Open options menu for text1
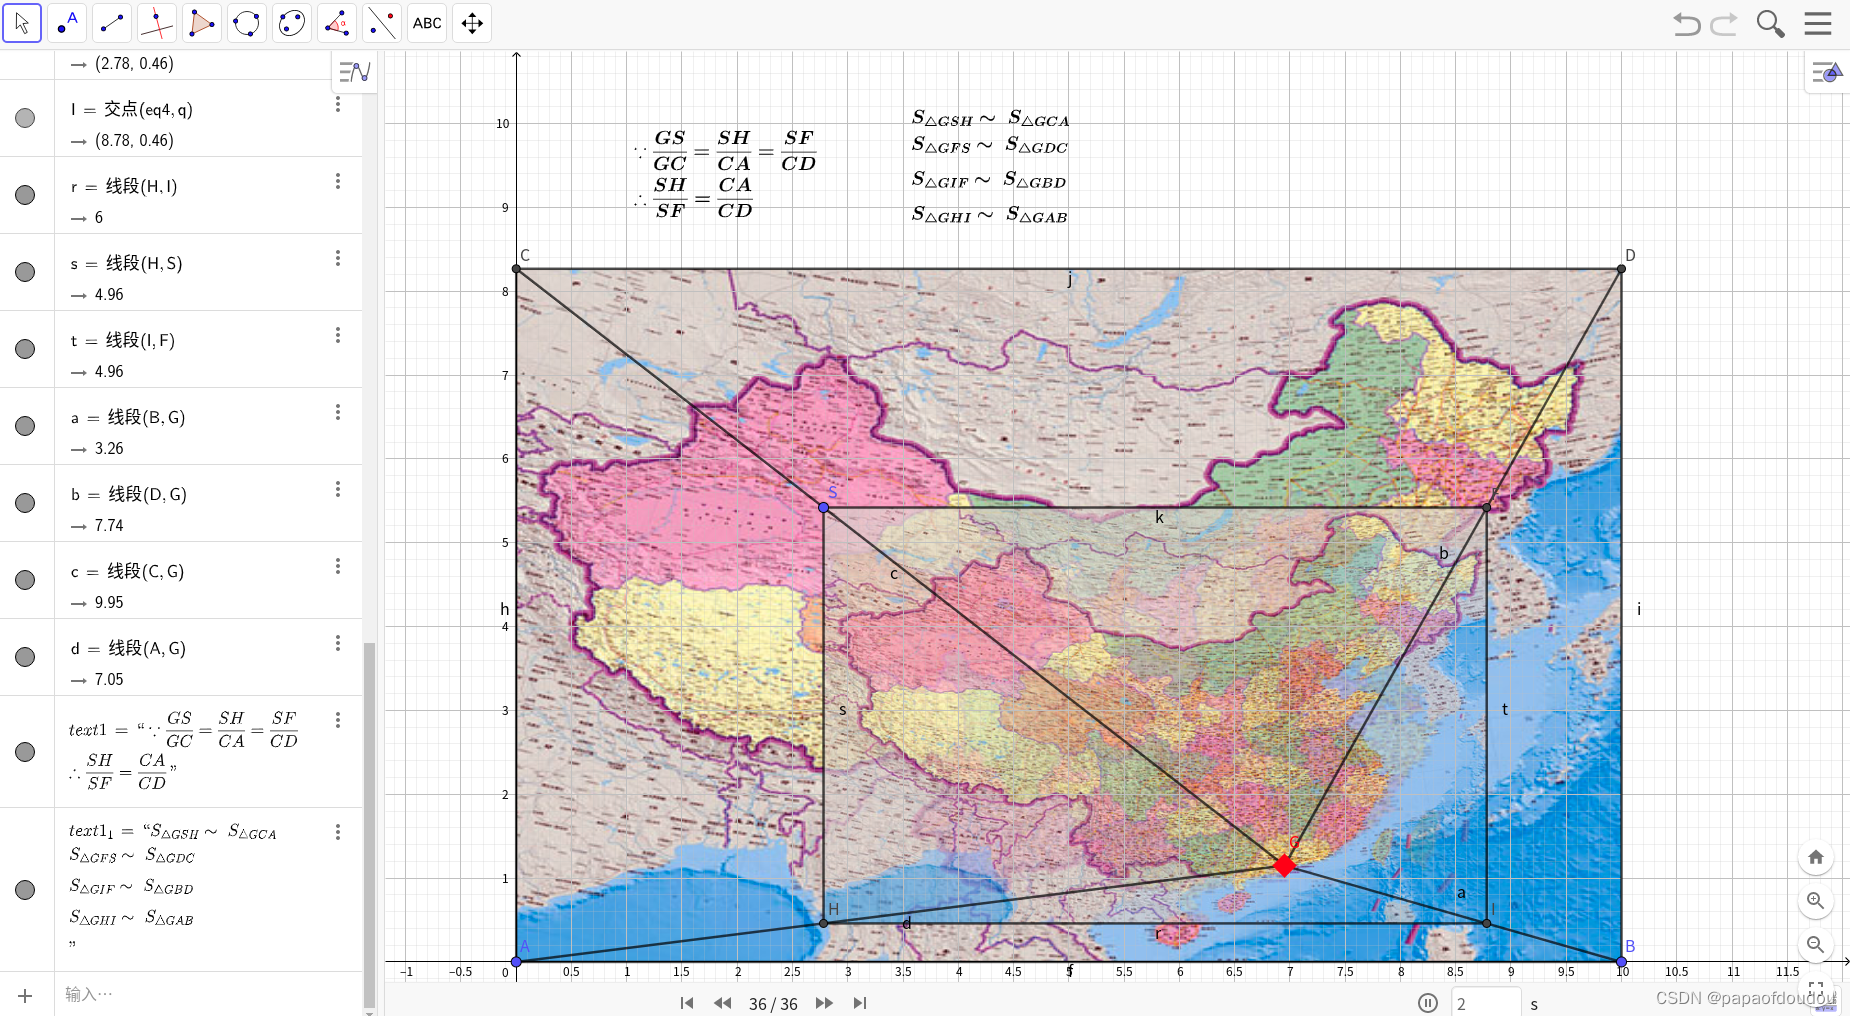 coord(338,720)
